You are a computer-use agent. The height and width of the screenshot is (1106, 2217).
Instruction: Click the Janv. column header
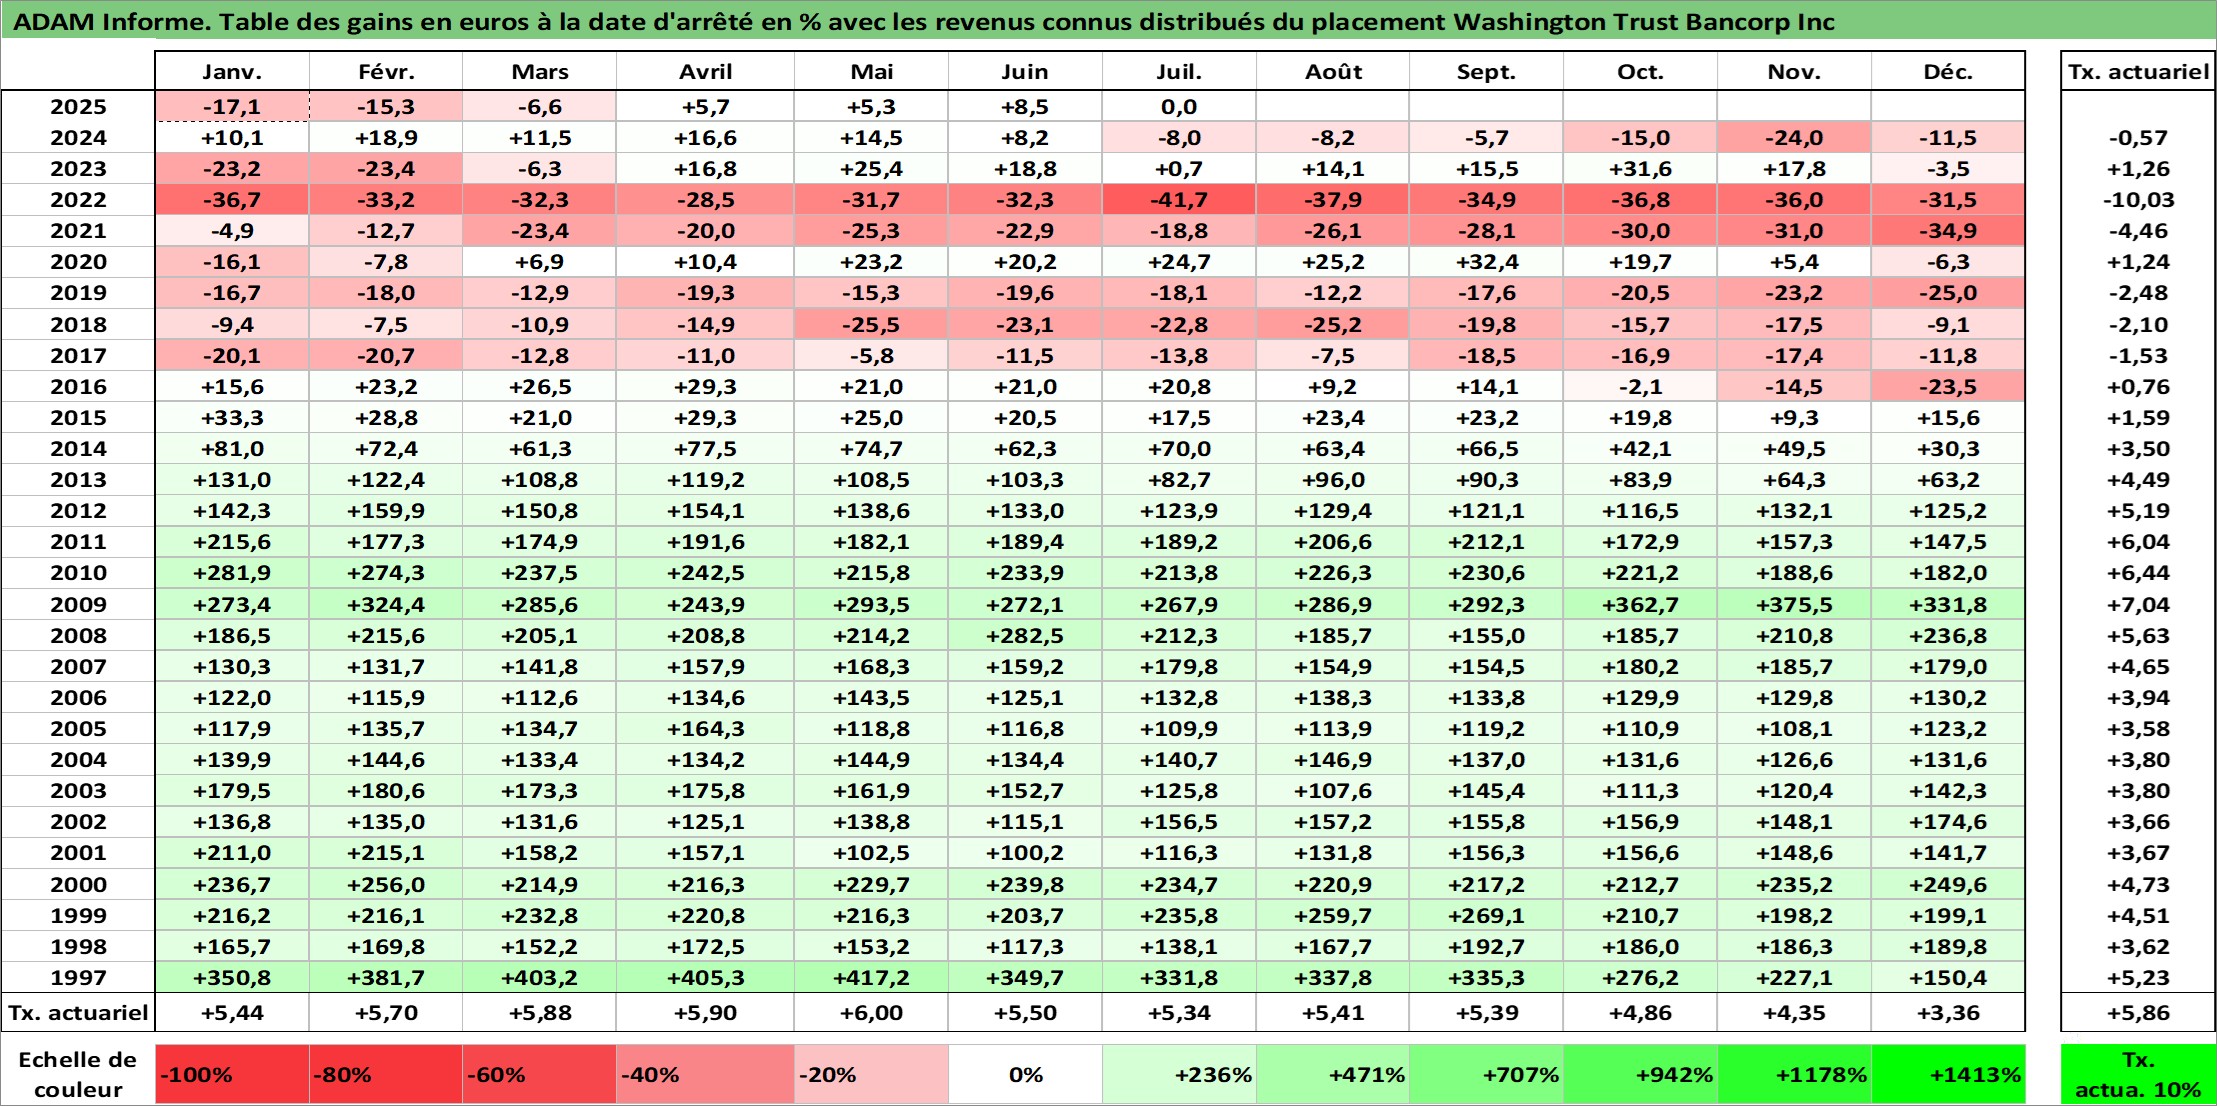tap(232, 71)
